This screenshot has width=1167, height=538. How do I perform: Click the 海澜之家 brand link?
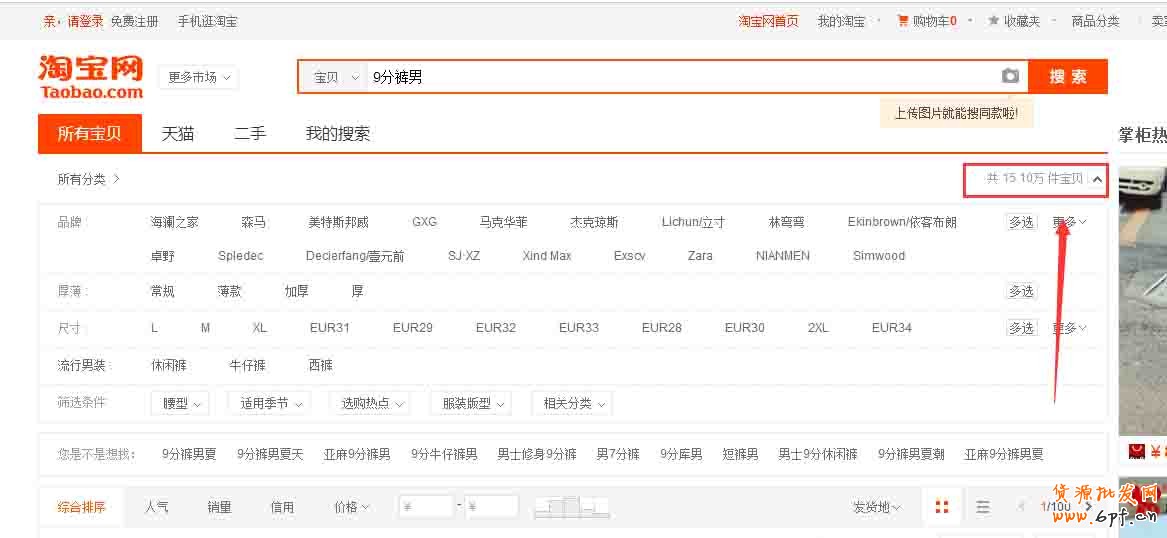coord(174,222)
